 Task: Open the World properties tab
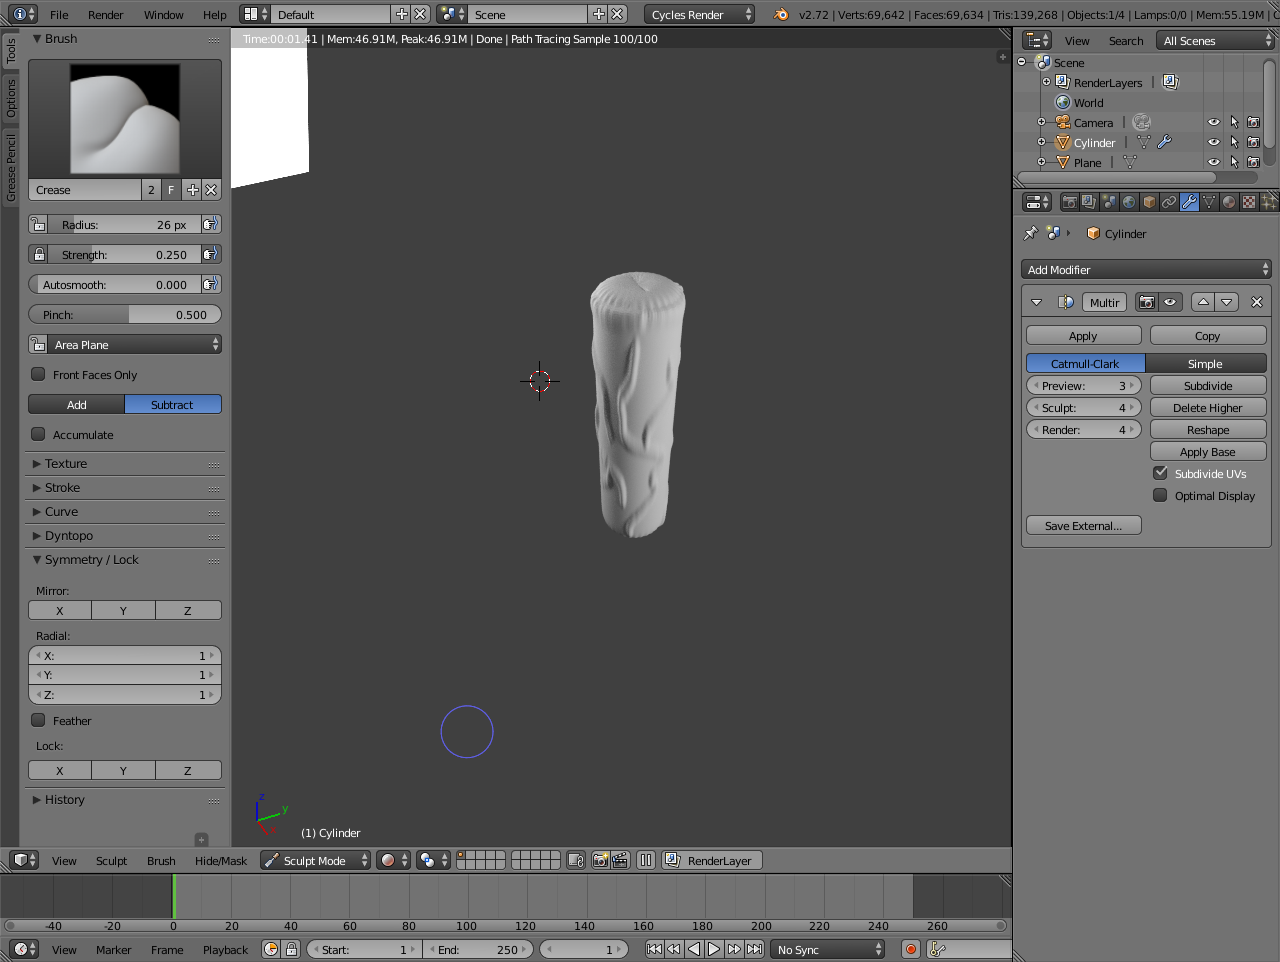point(1129,202)
